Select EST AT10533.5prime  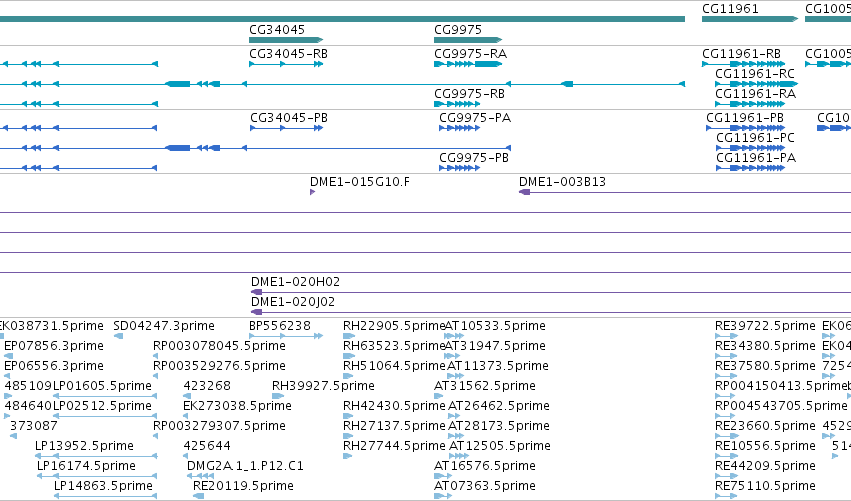click(x=495, y=326)
